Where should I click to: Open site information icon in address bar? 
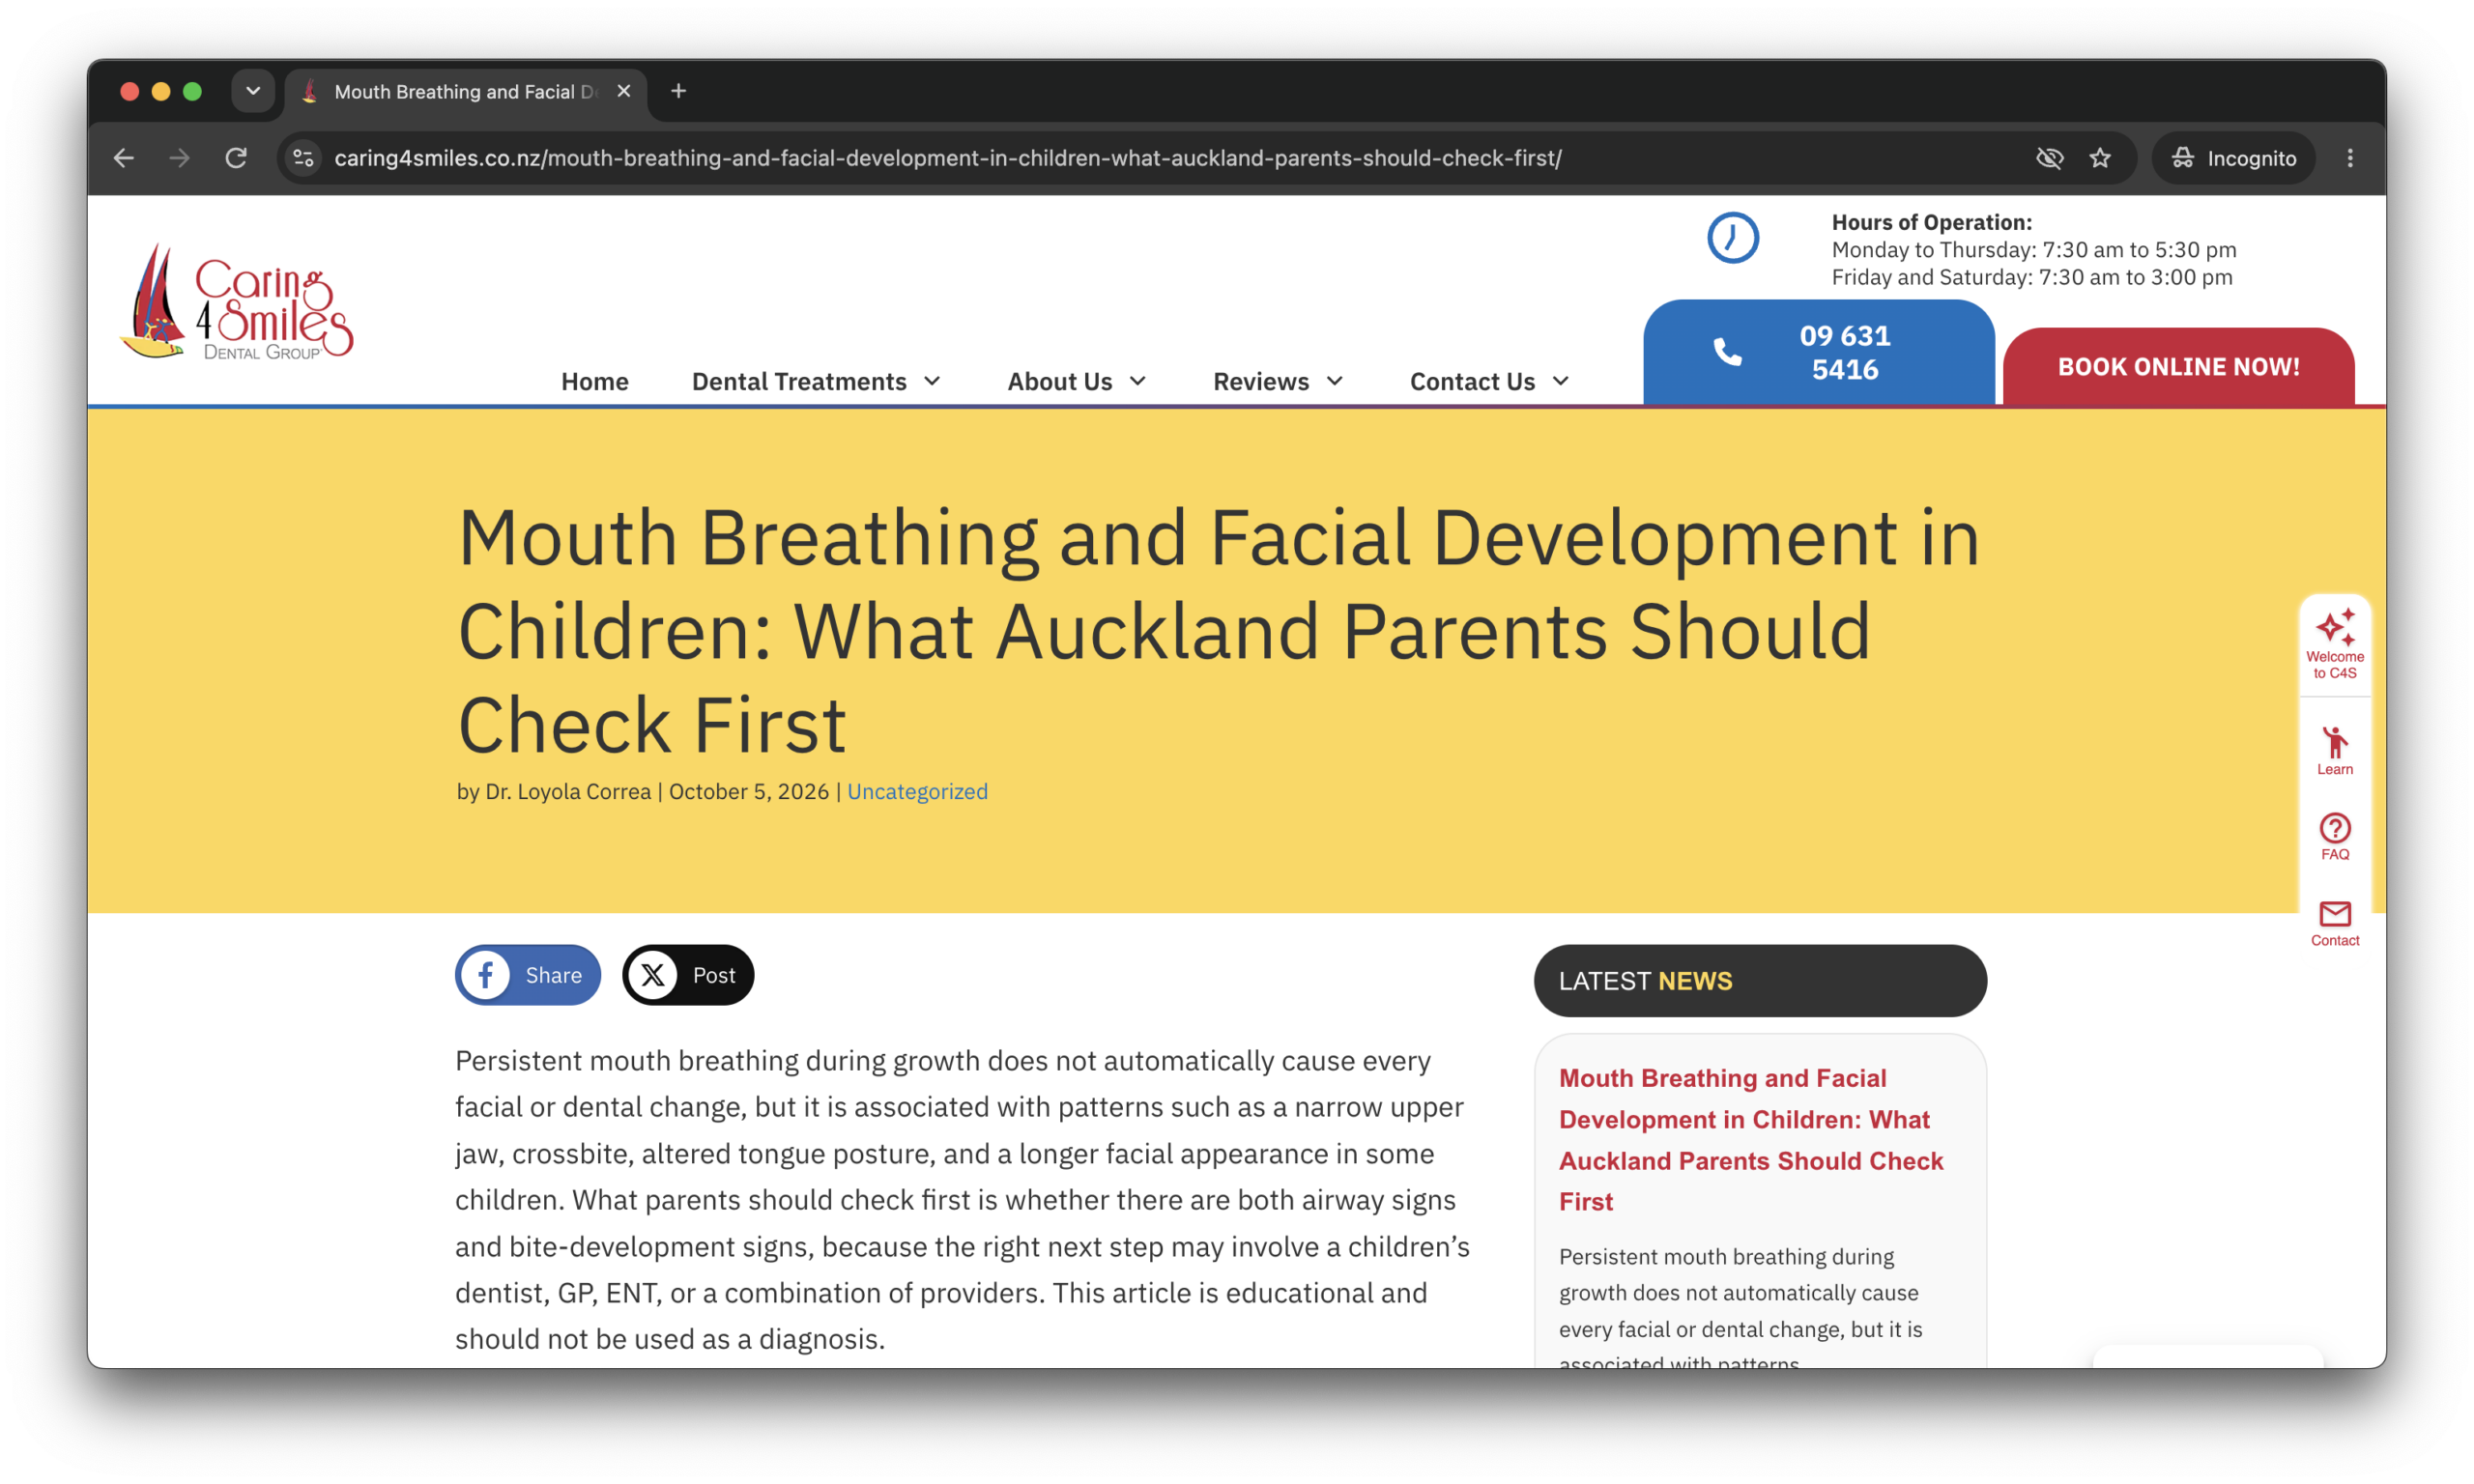tap(303, 158)
